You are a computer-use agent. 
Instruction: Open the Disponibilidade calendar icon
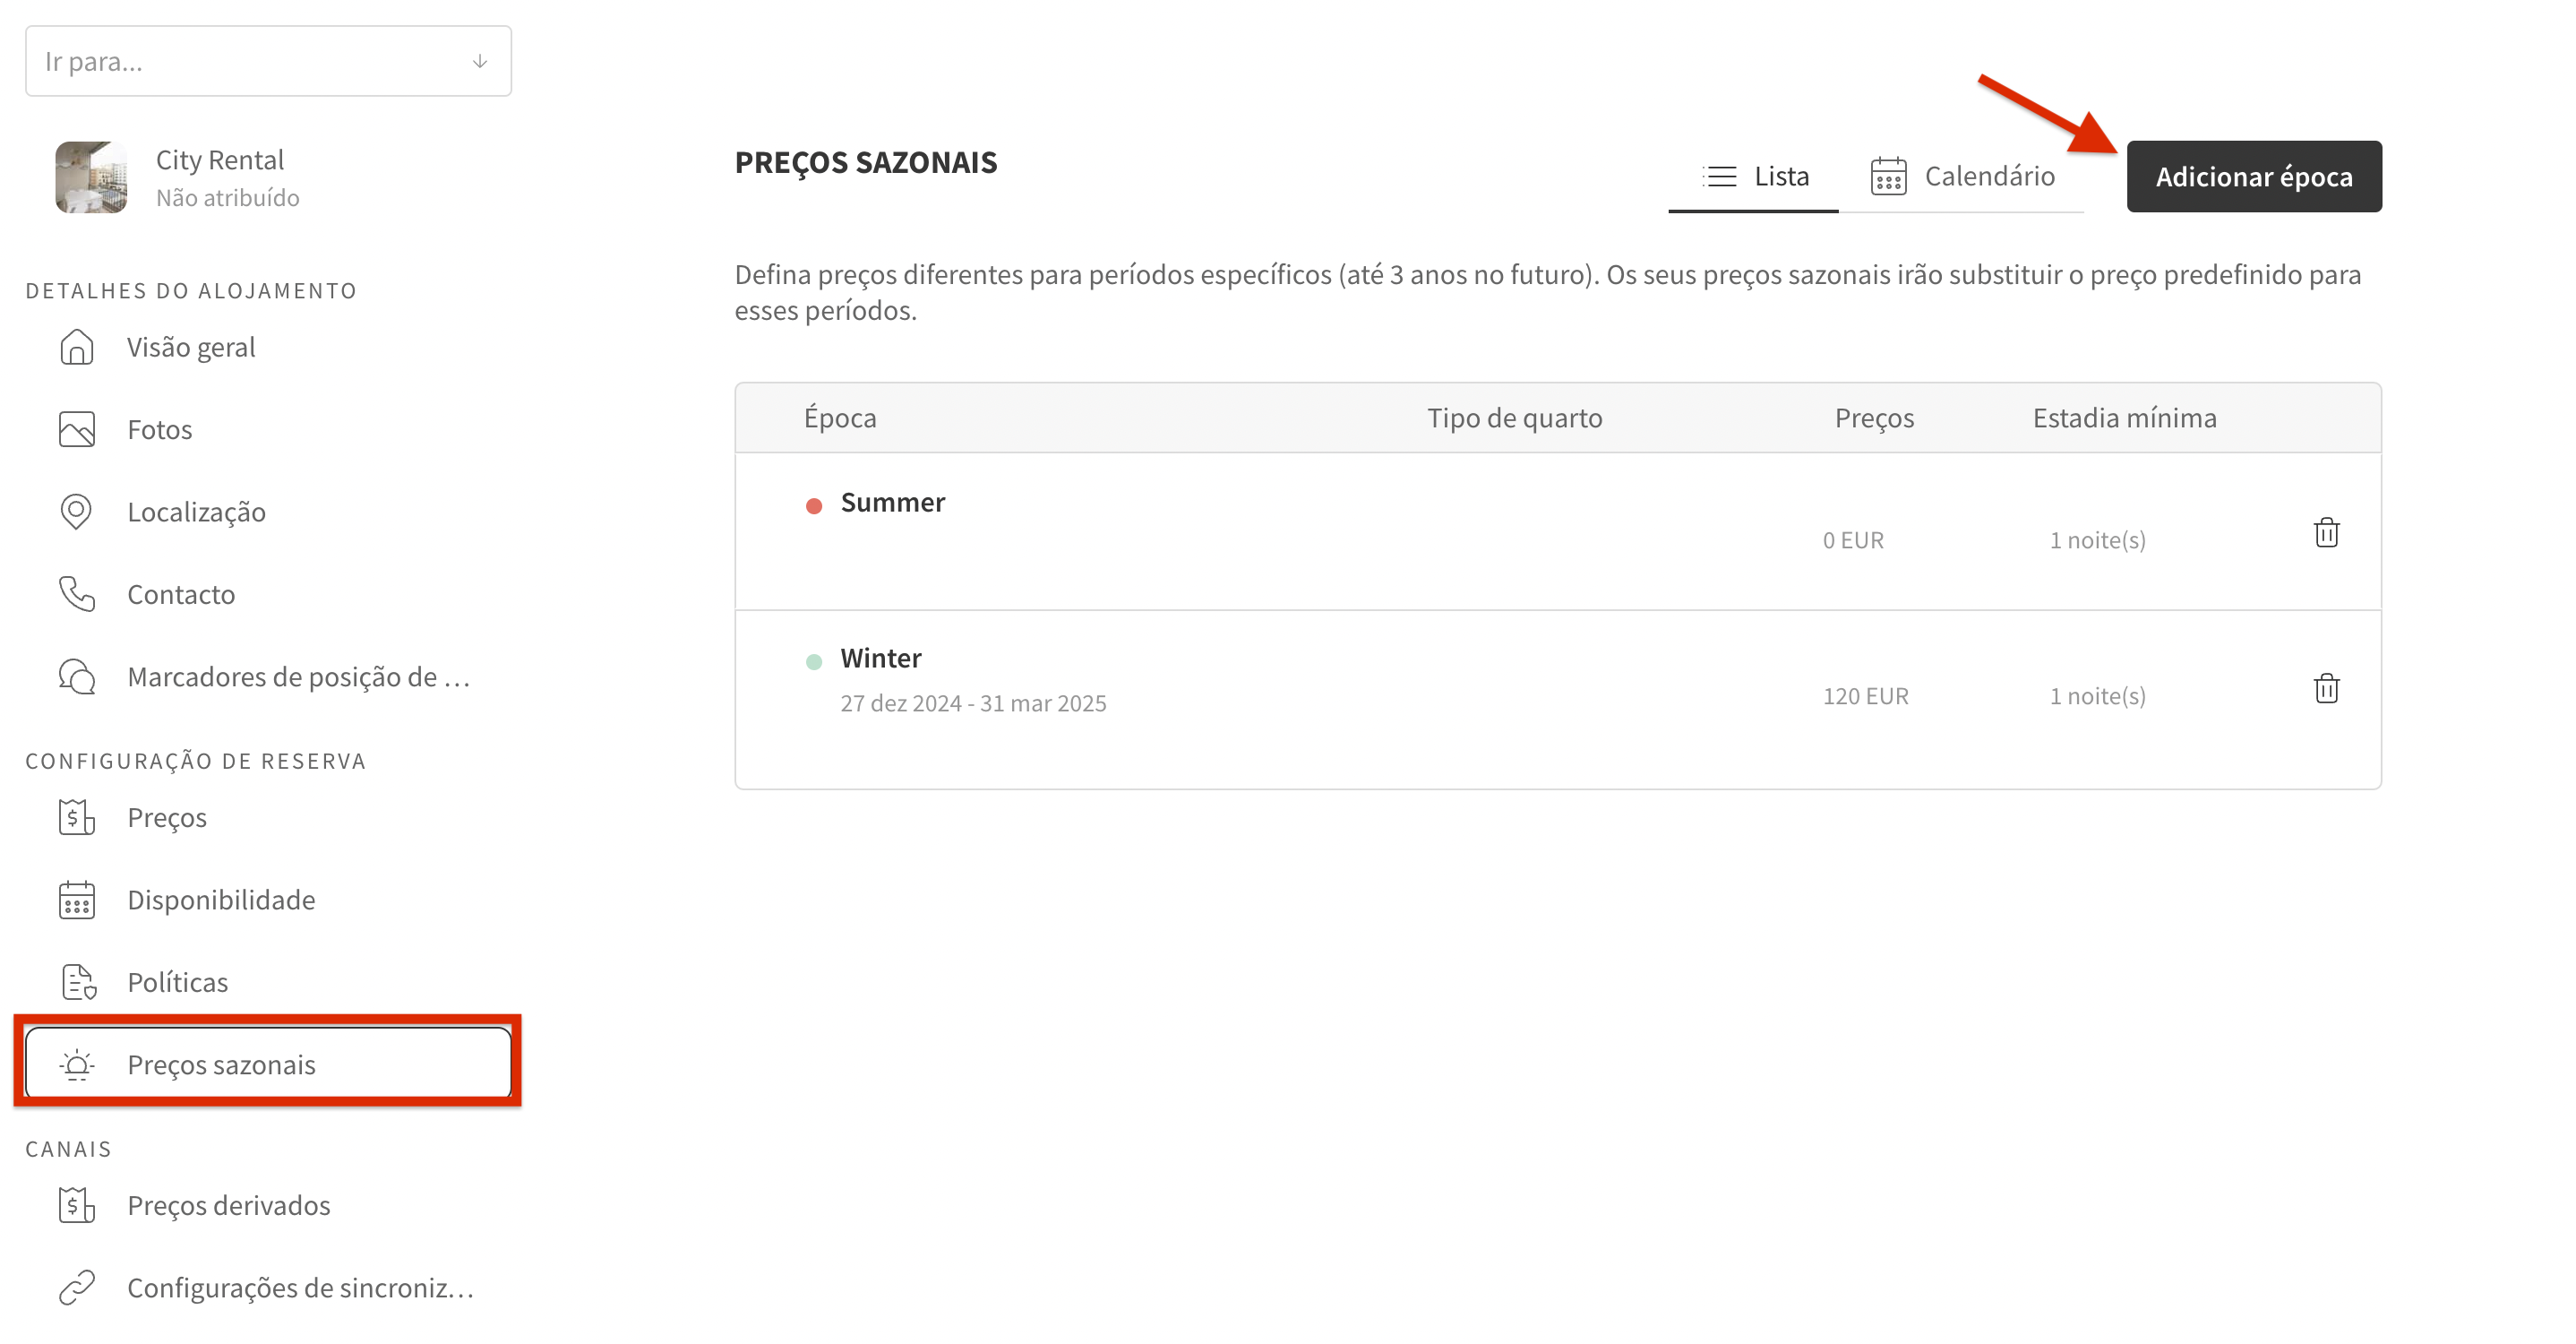[78, 899]
